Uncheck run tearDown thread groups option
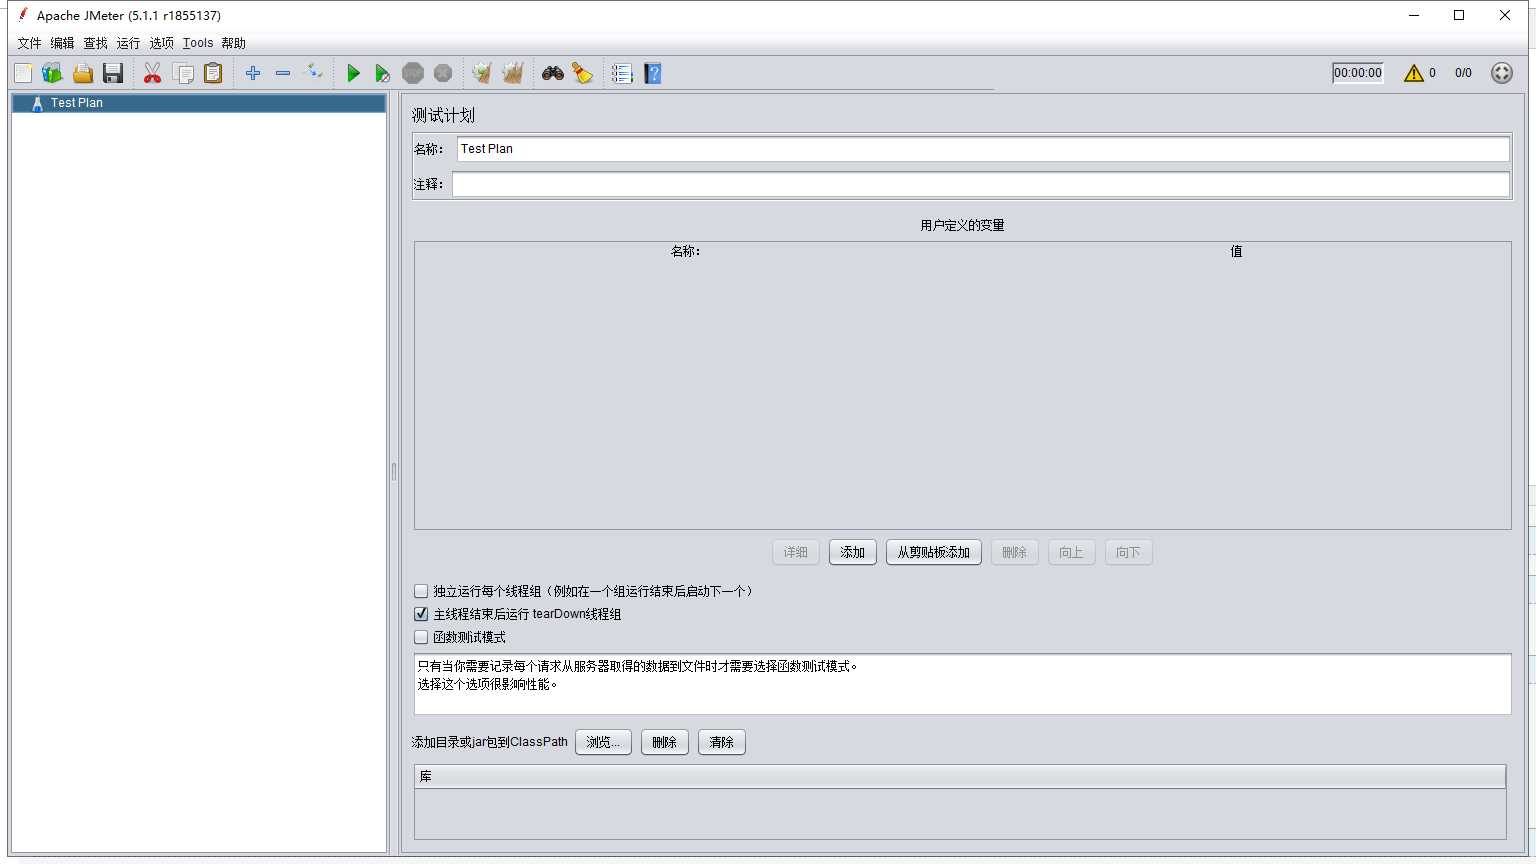The height and width of the screenshot is (864, 1536). click(x=421, y=614)
